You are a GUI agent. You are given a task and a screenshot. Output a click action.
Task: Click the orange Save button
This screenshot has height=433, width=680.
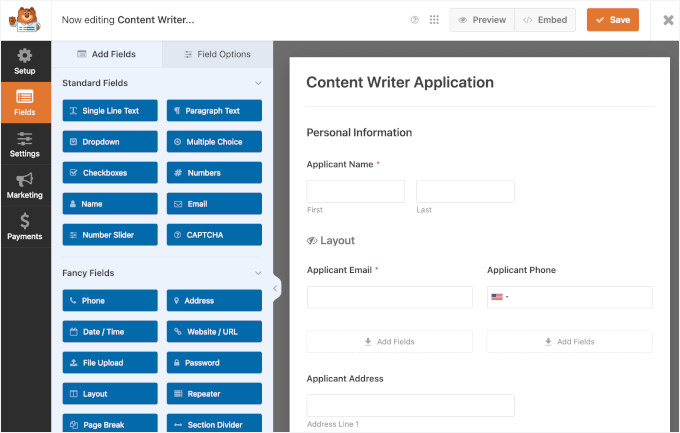tap(612, 20)
